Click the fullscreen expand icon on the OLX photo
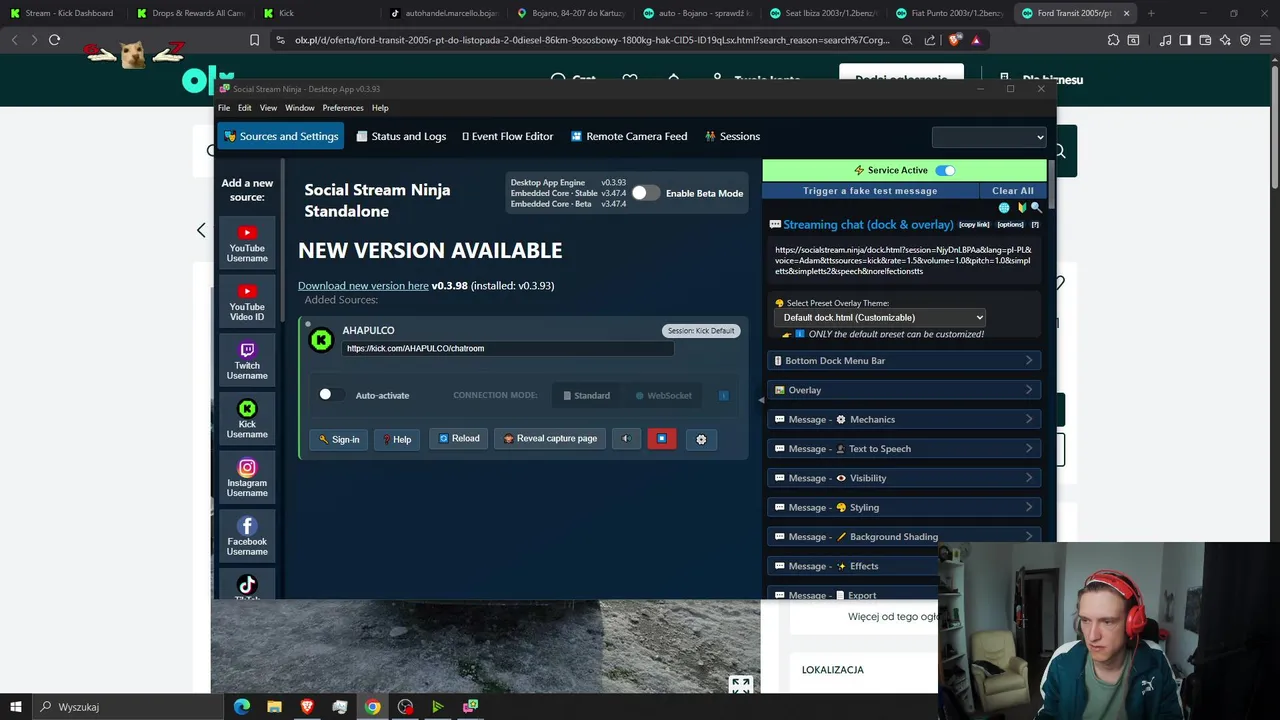The width and height of the screenshot is (1280, 720). point(740,685)
